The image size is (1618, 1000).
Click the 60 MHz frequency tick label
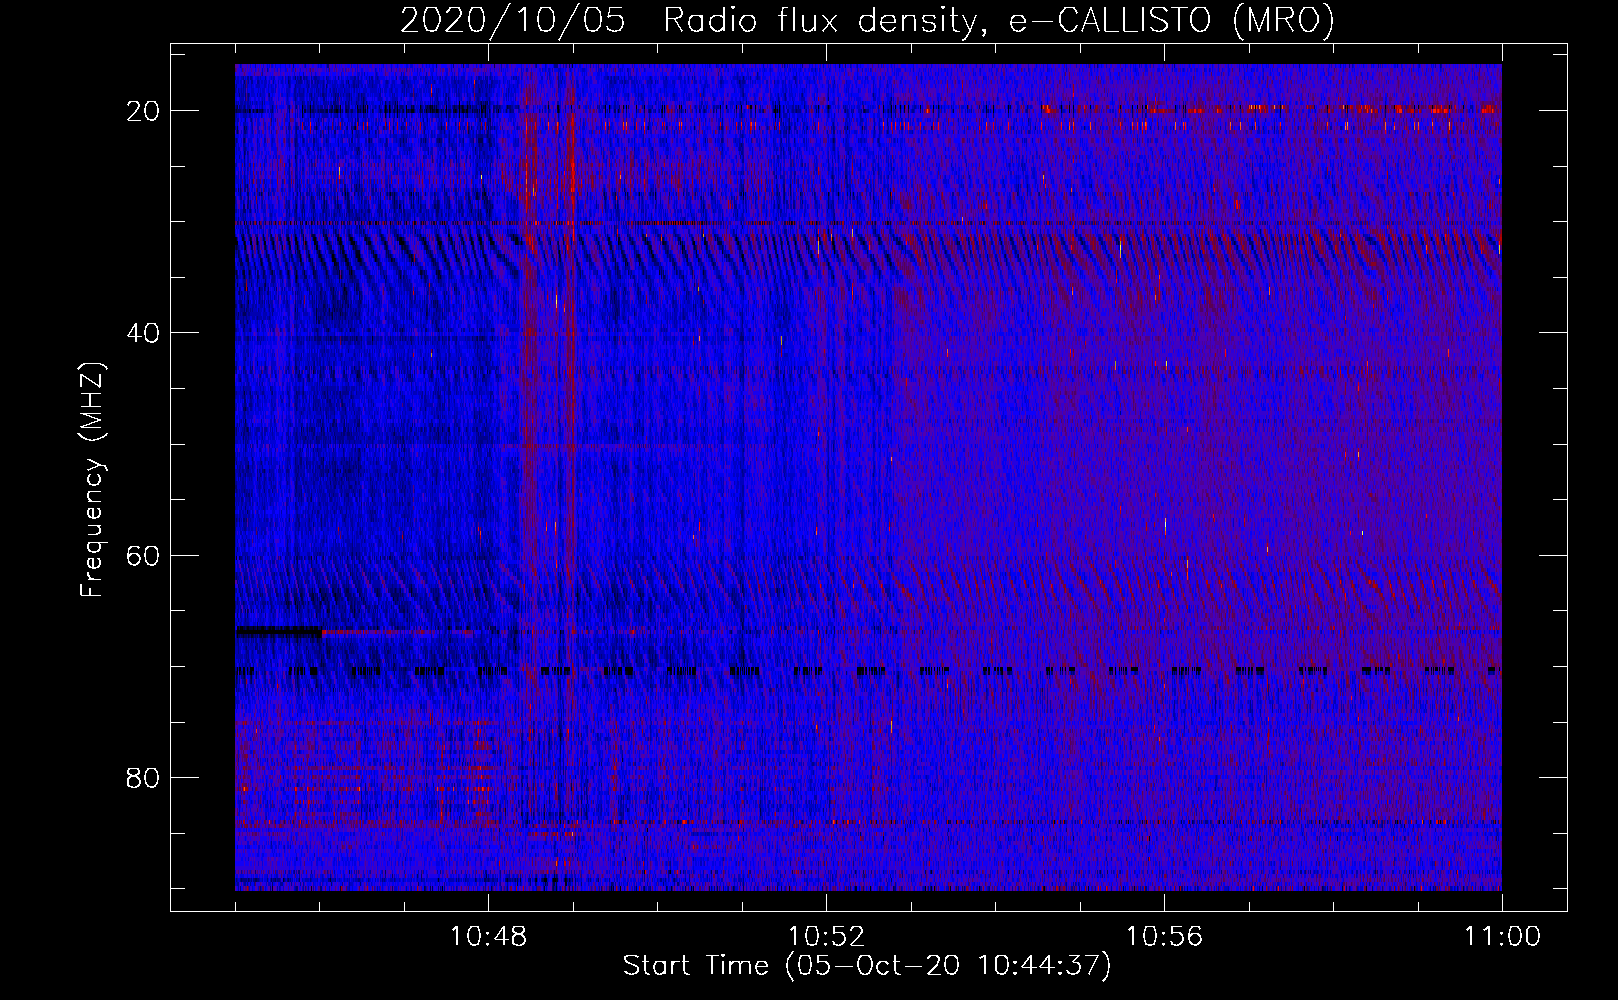click(x=143, y=555)
